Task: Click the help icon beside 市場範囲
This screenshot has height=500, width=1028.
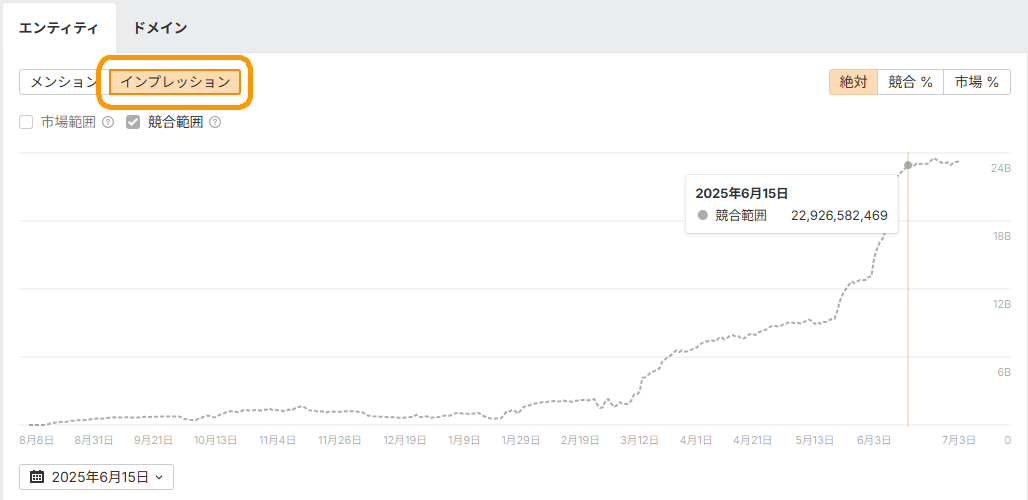Action: [x=108, y=123]
